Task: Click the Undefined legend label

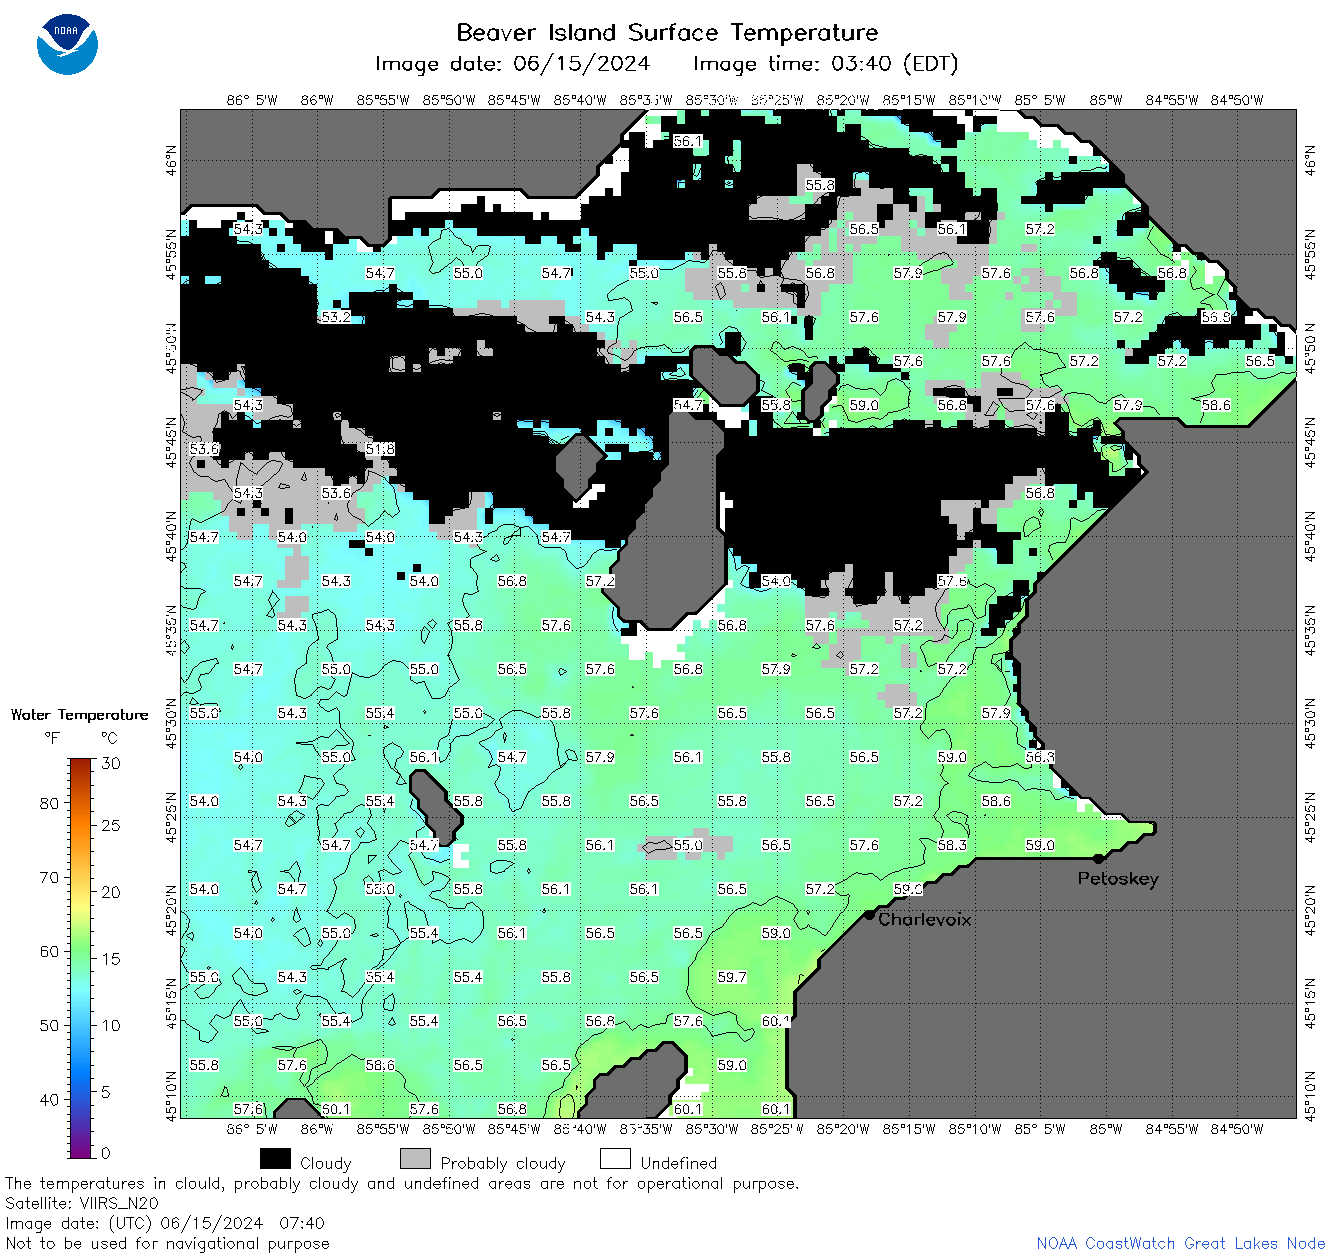Action: tap(679, 1163)
